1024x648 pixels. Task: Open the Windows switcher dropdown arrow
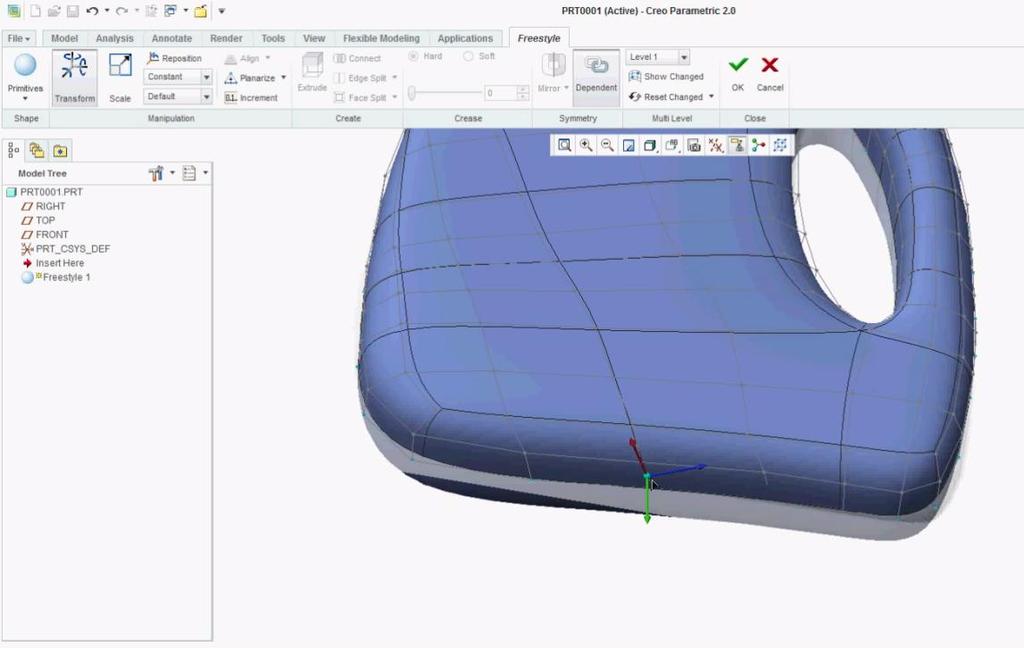[185, 10]
